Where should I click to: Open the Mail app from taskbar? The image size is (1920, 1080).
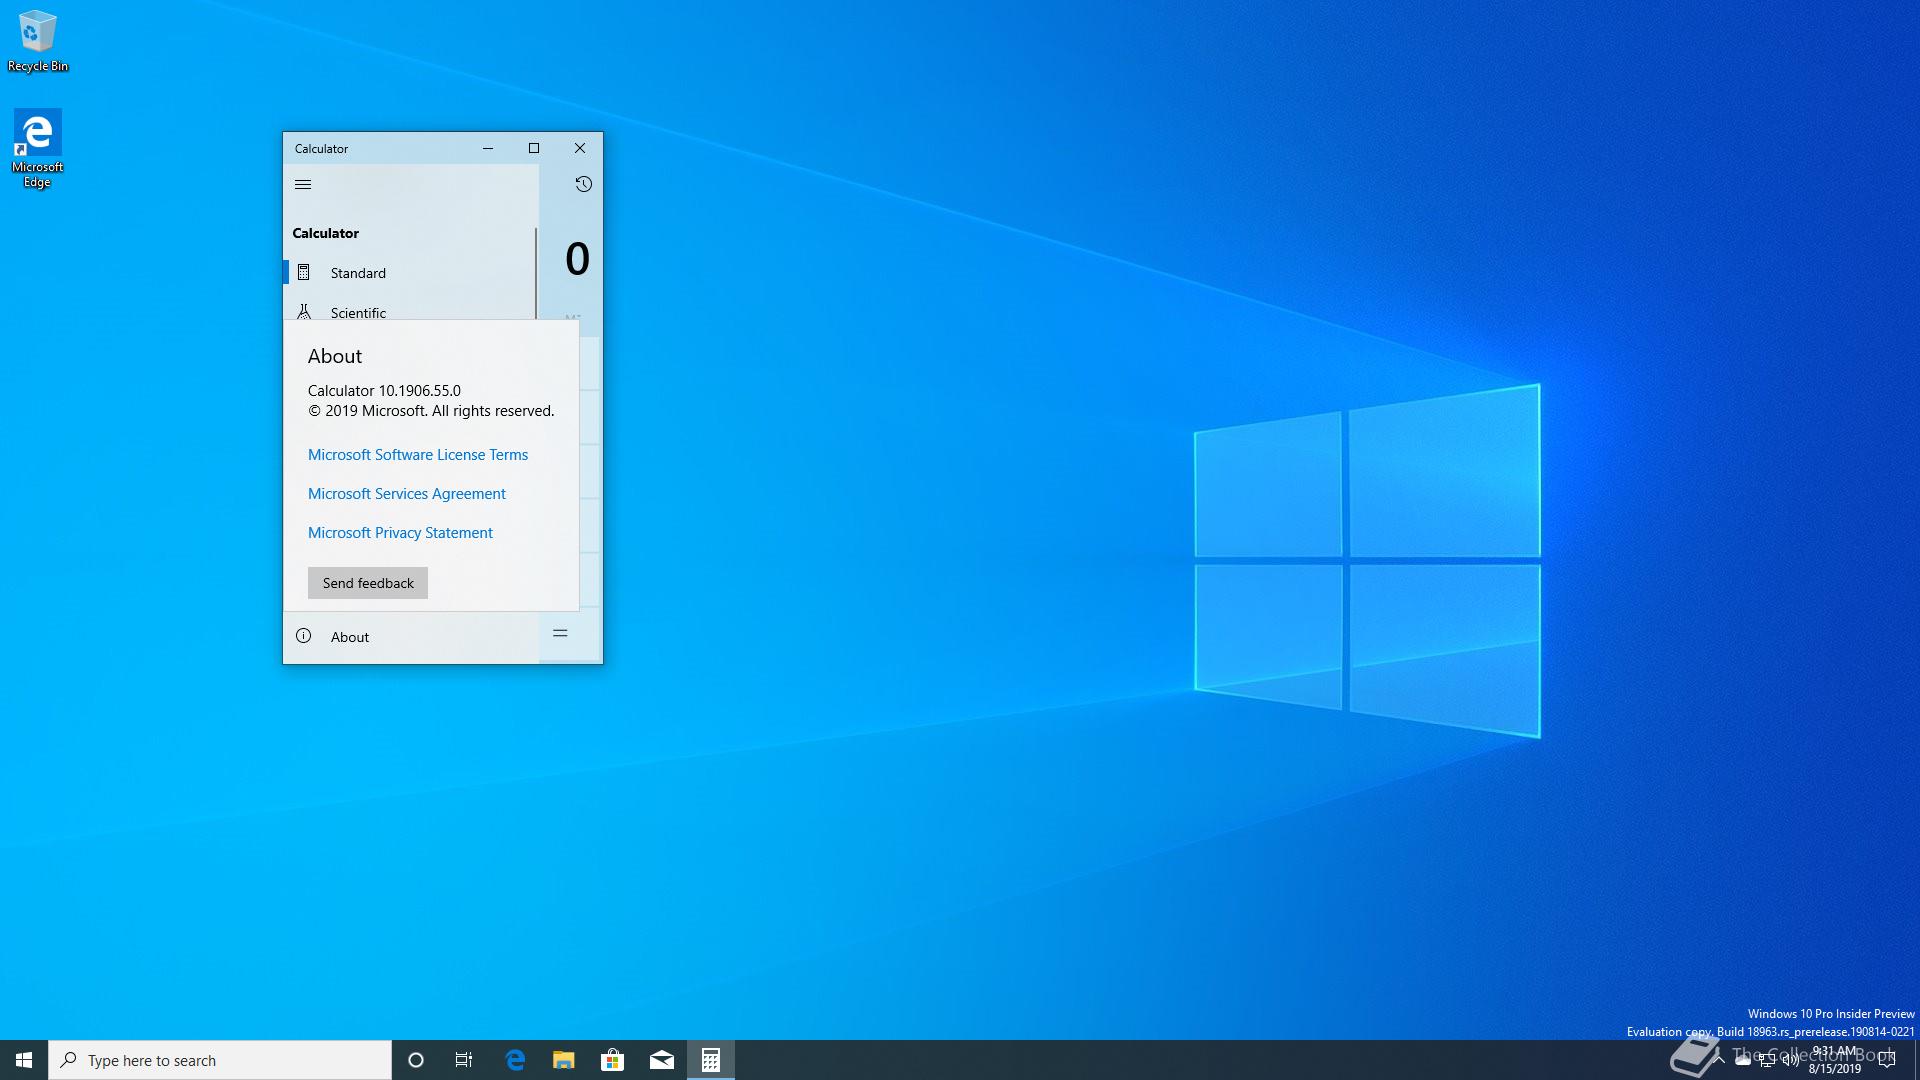662,1060
